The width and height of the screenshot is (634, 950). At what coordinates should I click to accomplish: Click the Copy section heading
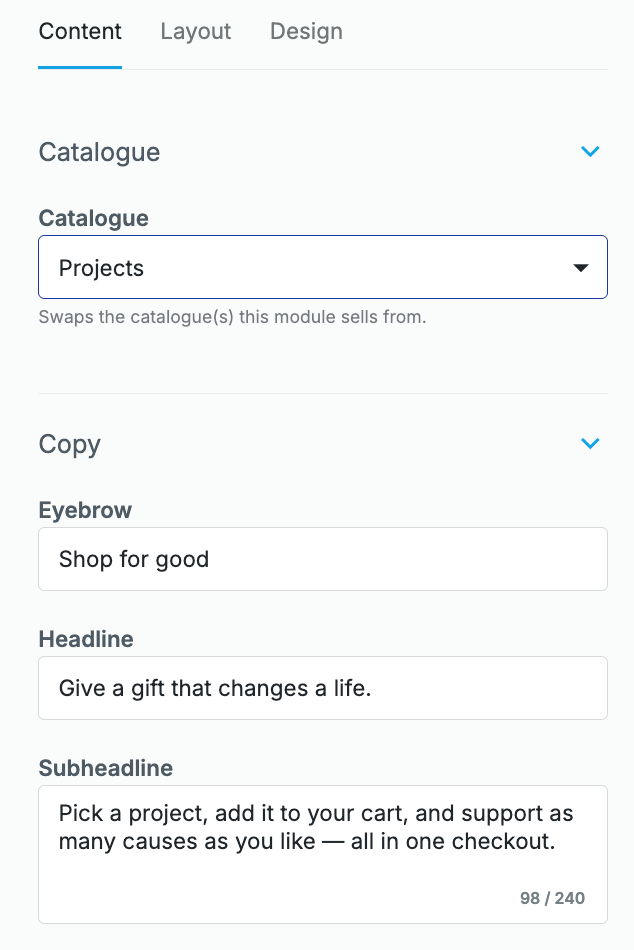[x=70, y=444]
